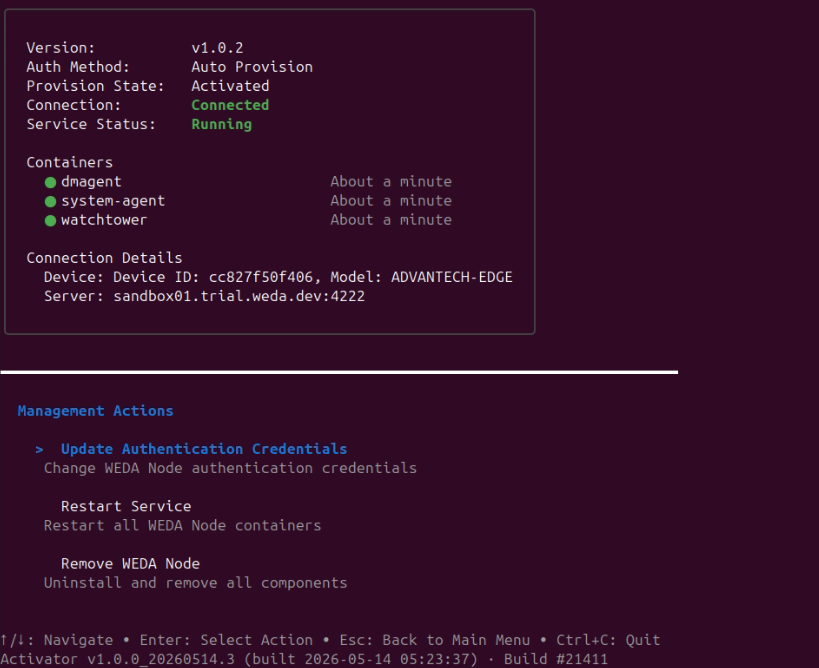This screenshot has width=819, height=668.
Task: Click the Service Status: label
Action: point(91,124)
